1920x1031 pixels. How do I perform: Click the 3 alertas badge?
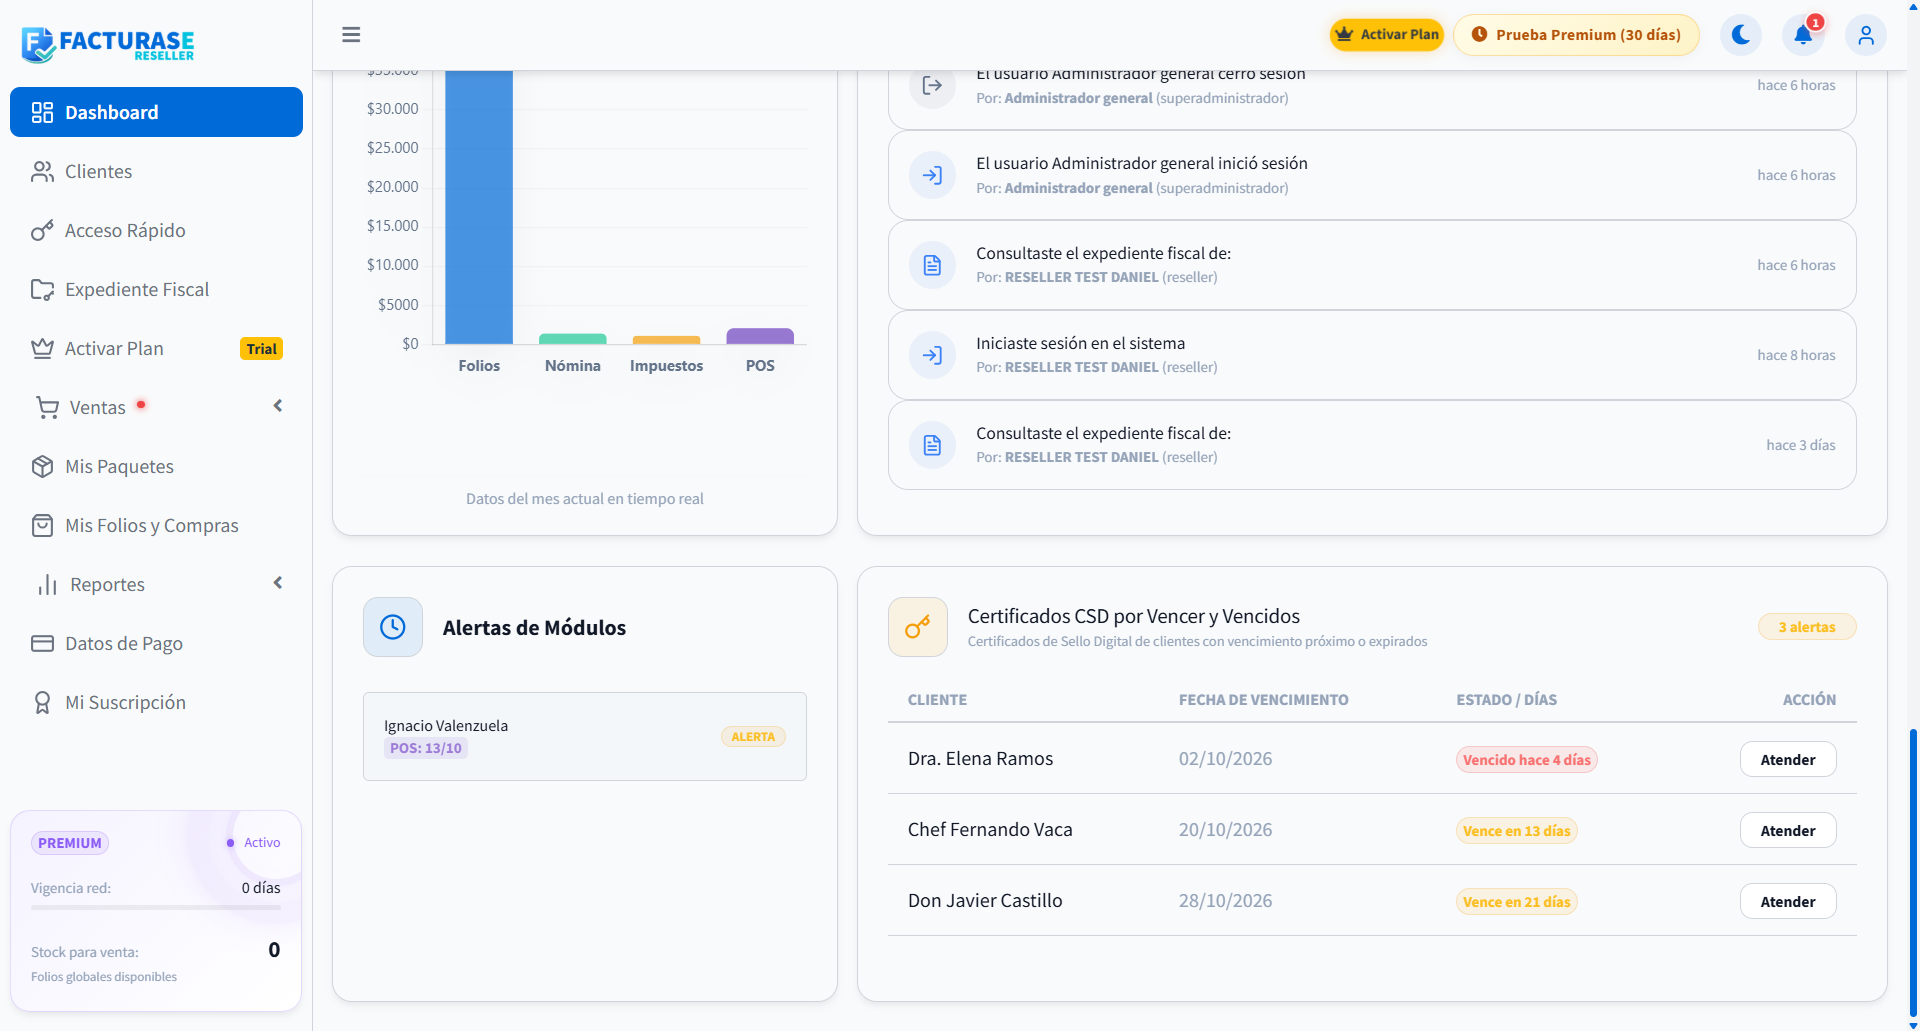point(1807,627)
